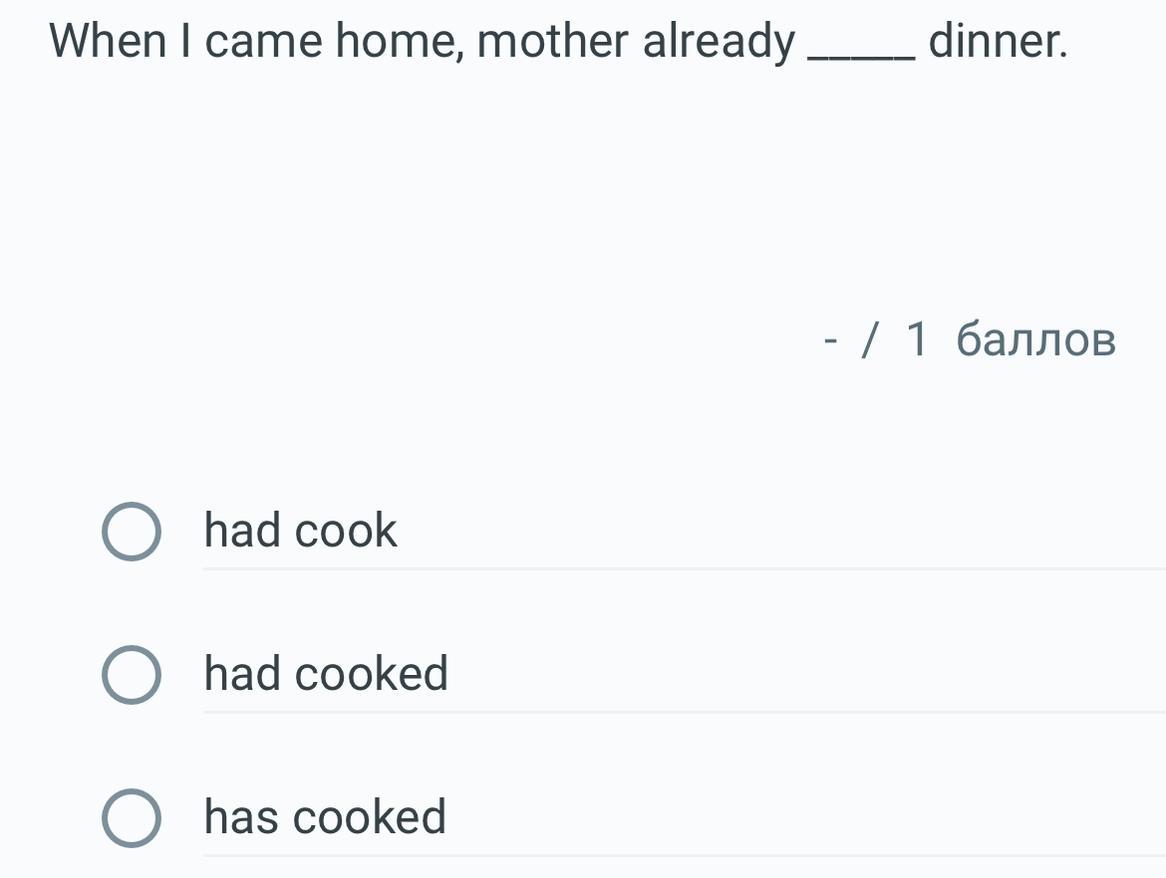Click the word "mother" in the question
Screen dimensions: 1166x878
553,42
